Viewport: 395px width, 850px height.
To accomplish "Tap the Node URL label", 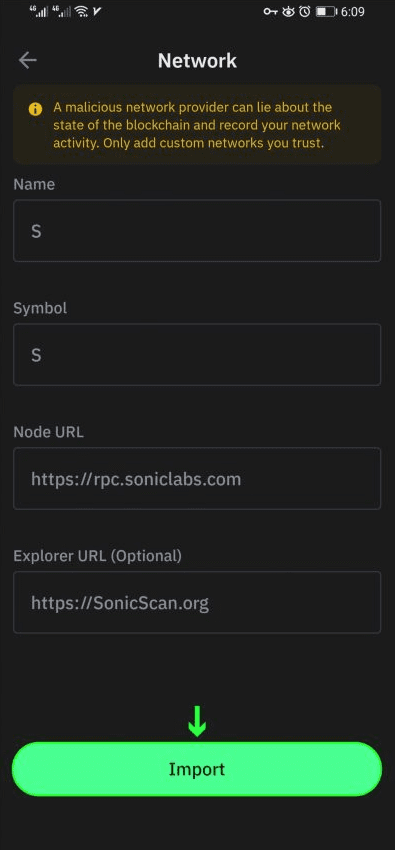I will click(x=48, y=432).
